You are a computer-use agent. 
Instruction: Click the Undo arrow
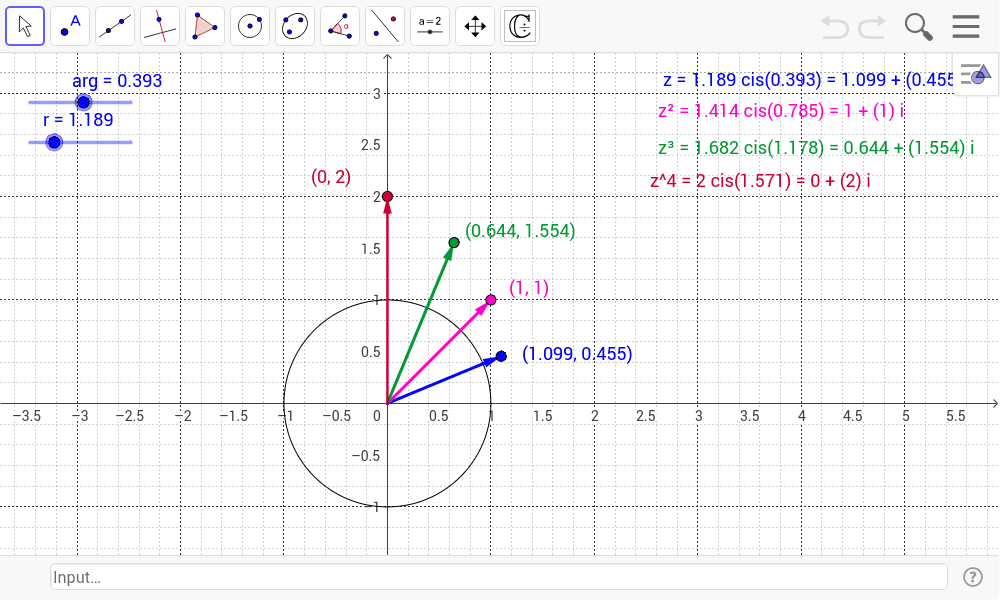pos(835,27)
